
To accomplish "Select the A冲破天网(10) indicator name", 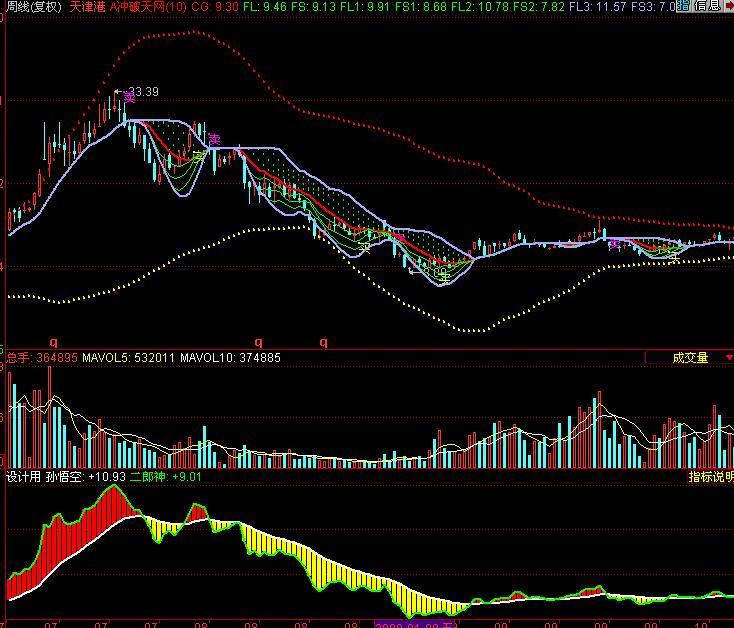I will 147,6.
